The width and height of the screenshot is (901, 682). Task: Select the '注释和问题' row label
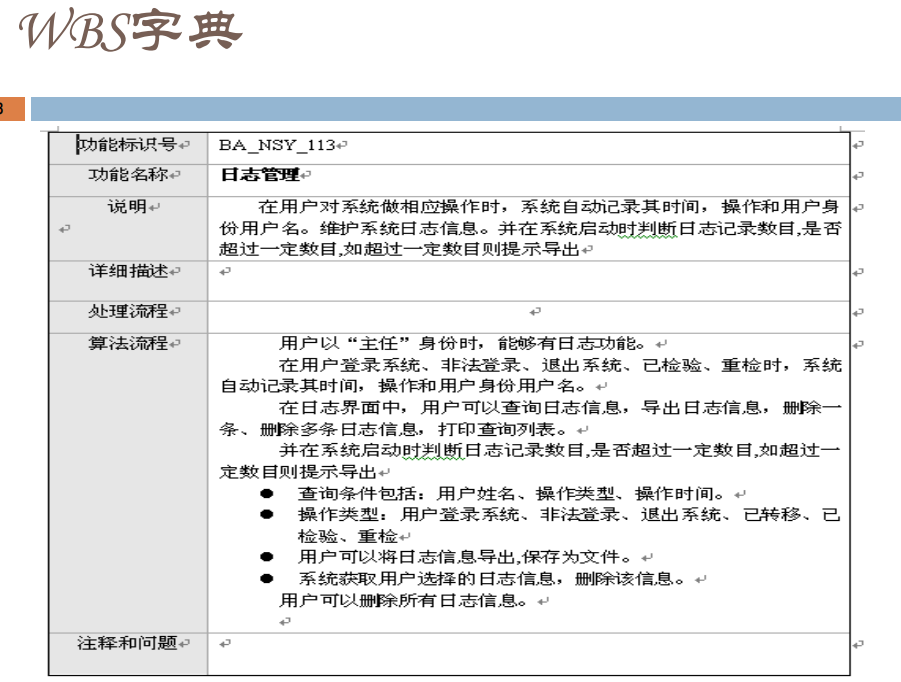click(127, 643)
